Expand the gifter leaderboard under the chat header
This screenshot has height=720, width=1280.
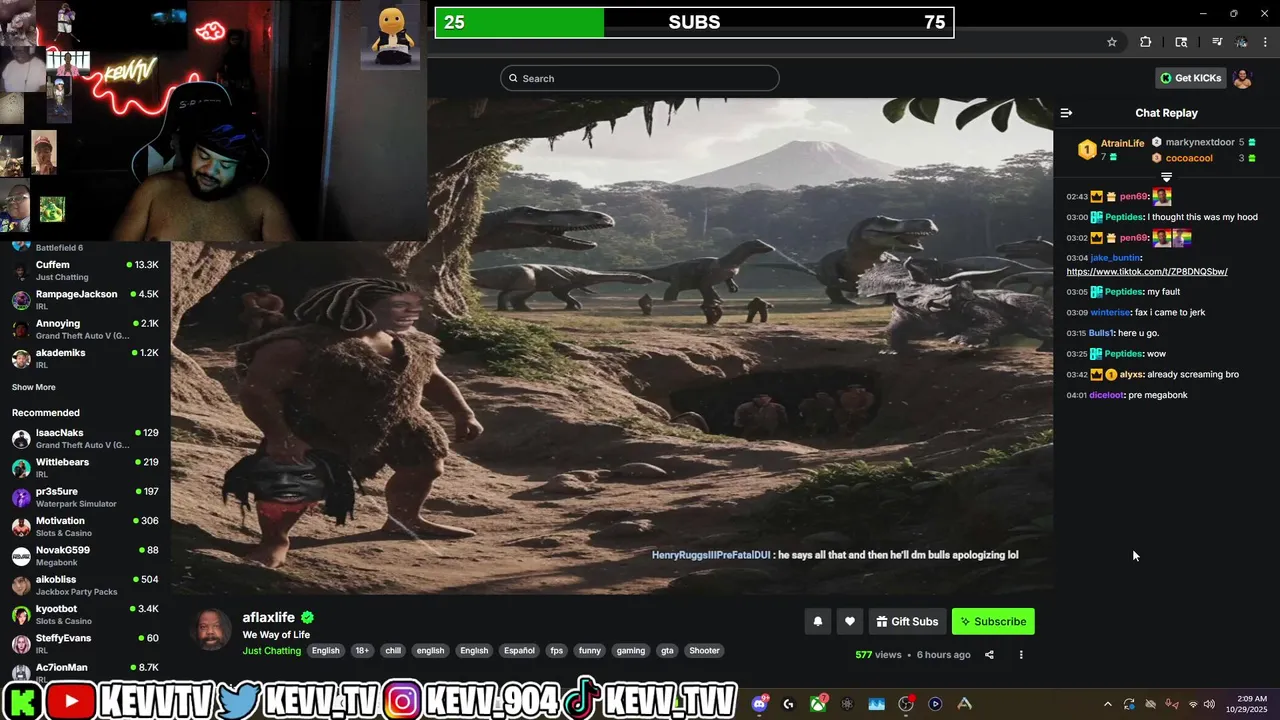click(x=1166, y=177)
